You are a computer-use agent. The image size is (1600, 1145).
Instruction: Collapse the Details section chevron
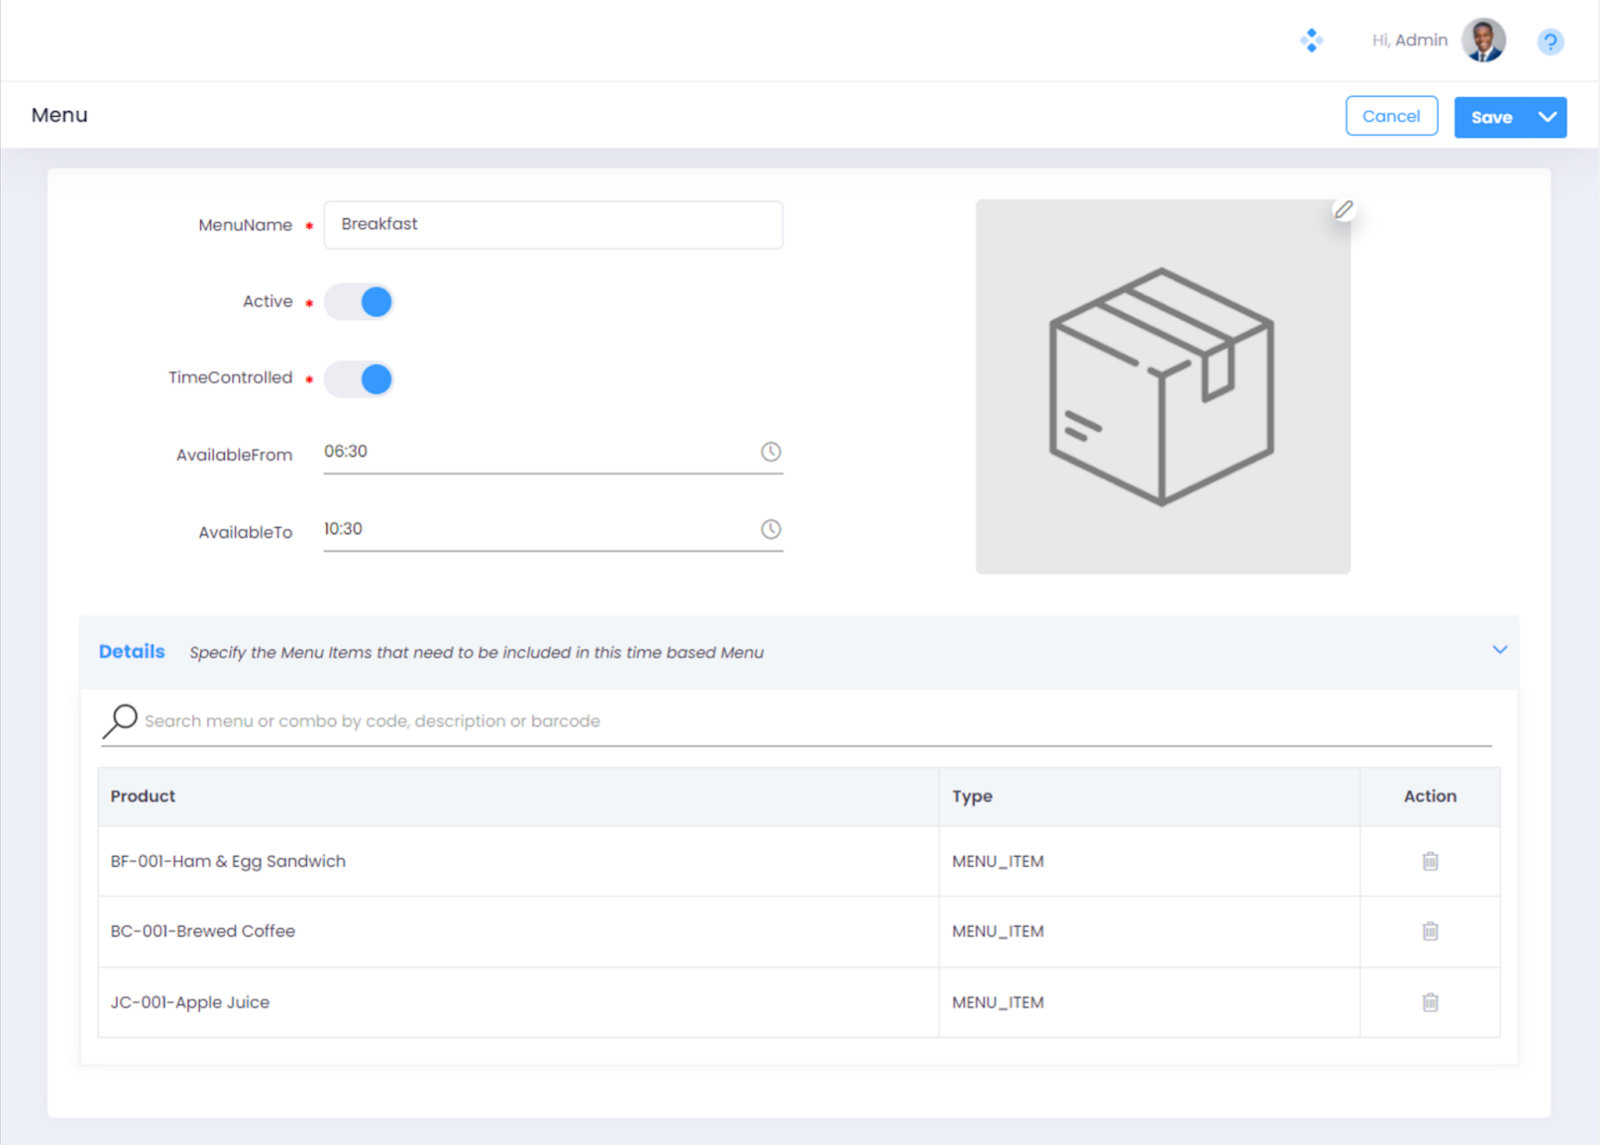(x=1499, y=650)
